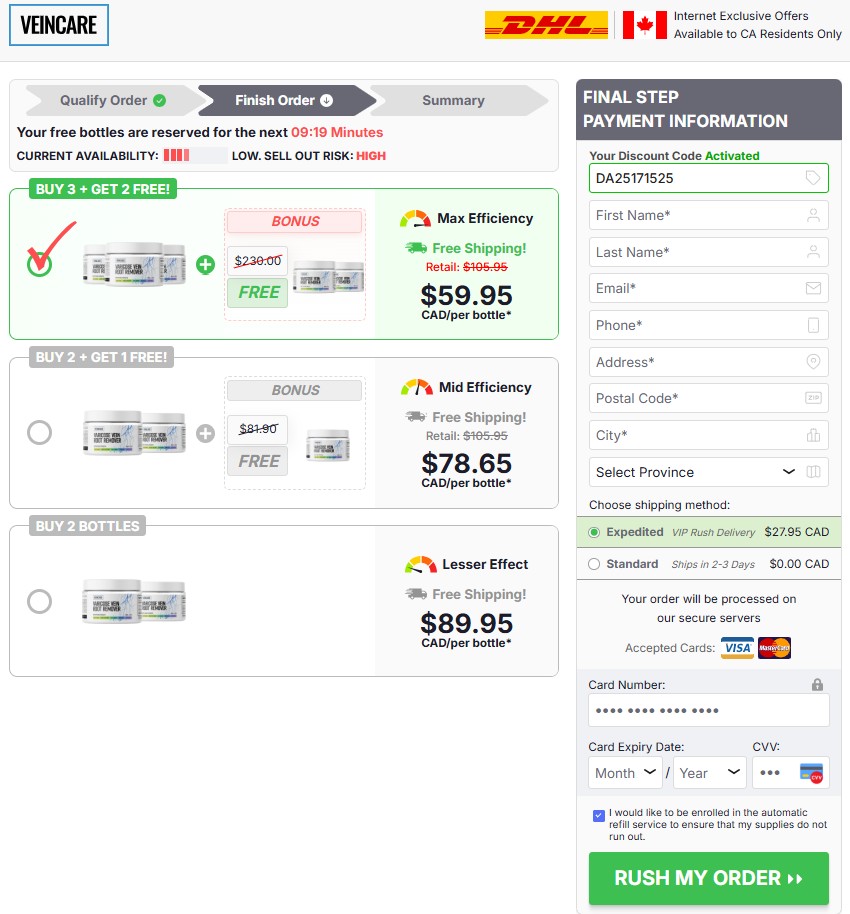Uncheck the automatic refill enrollment checkbox

(599, 815)
